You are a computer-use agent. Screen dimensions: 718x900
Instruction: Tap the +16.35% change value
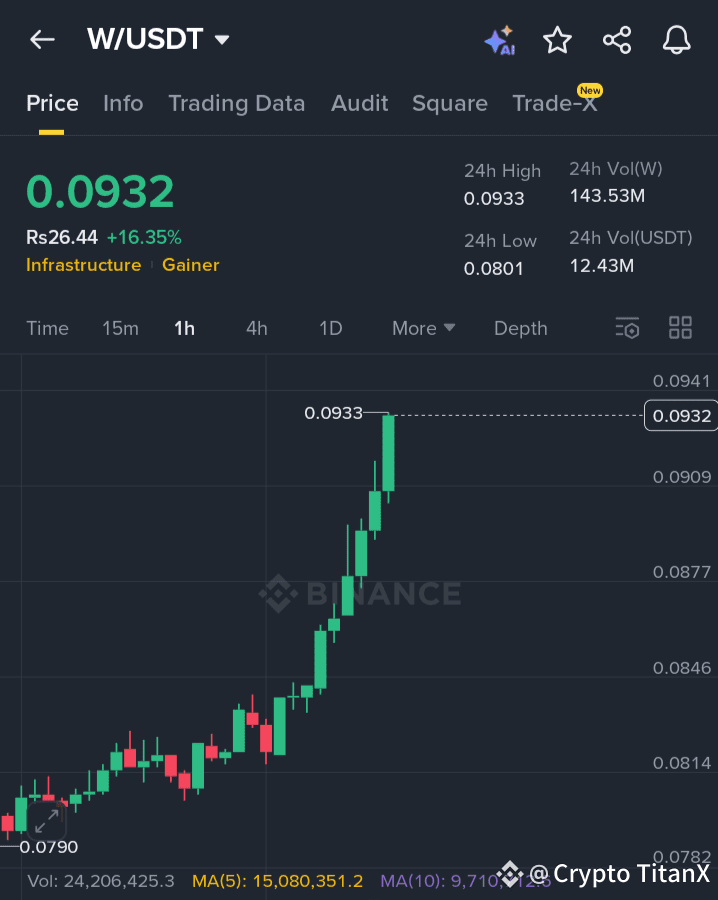(144, 237)
